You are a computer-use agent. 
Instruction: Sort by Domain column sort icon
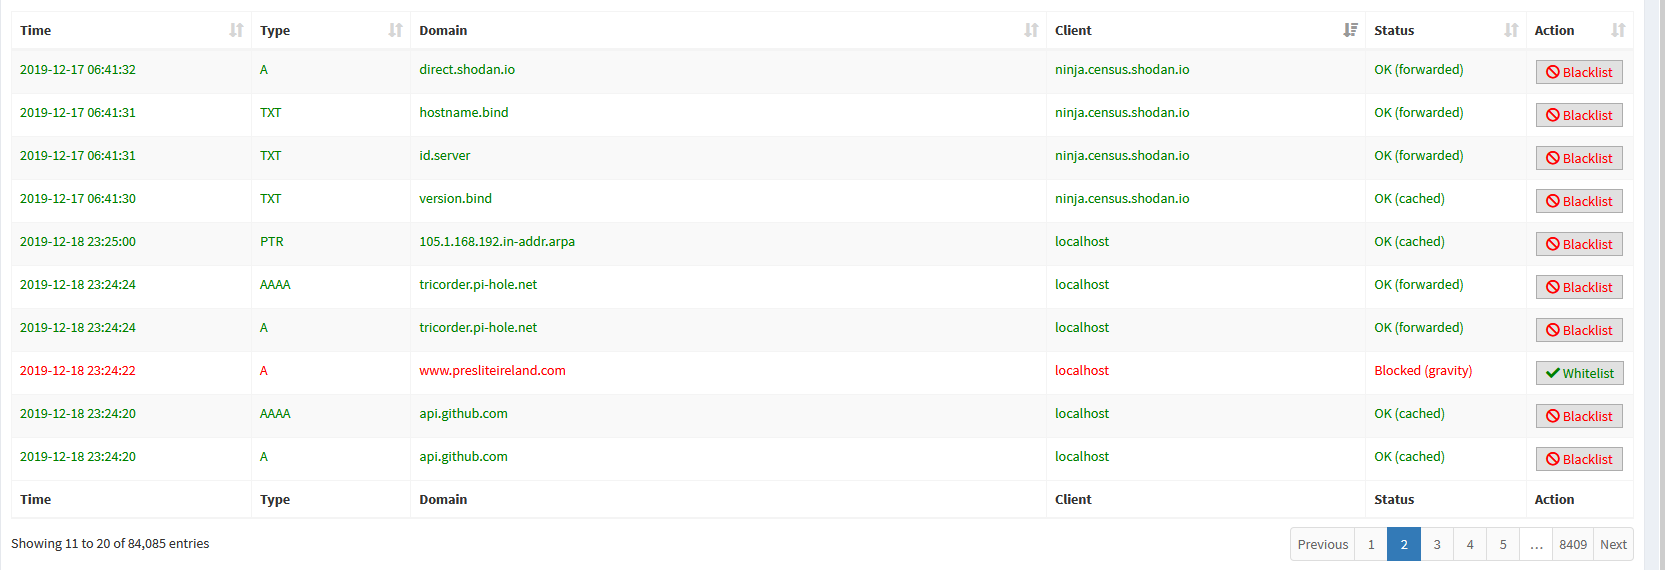tap(1031, 30)
